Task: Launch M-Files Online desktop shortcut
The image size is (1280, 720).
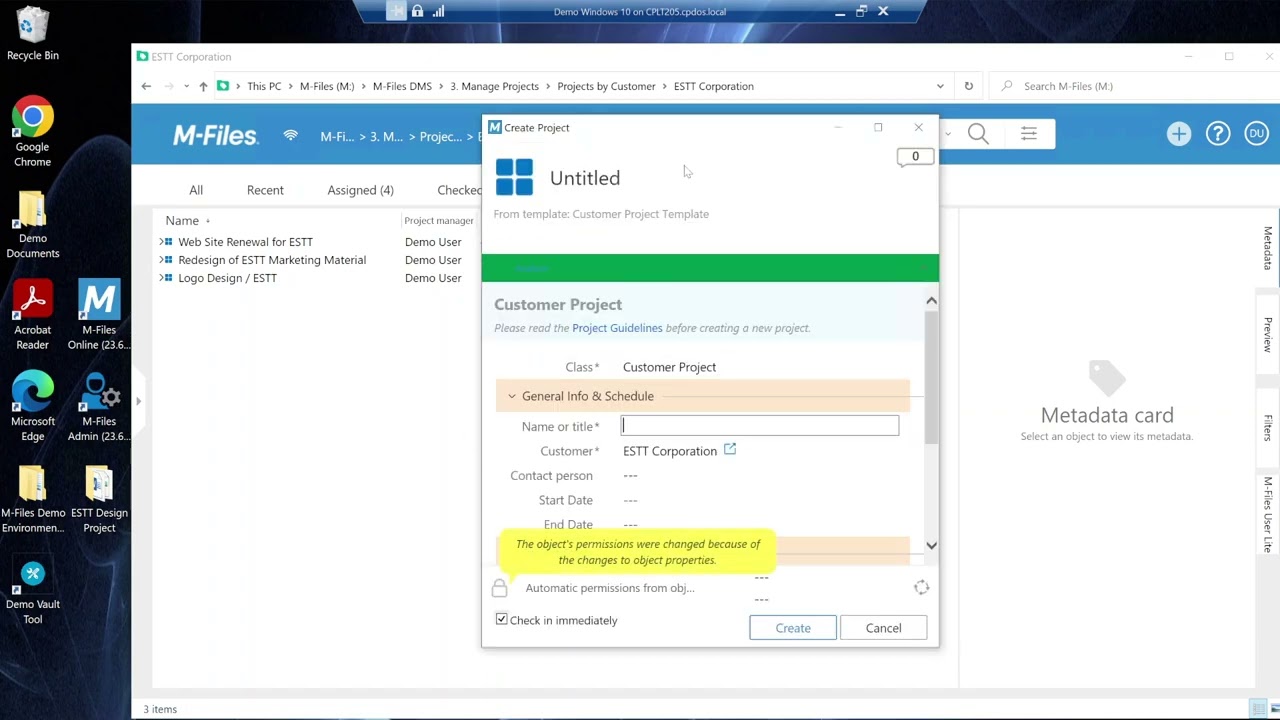Action: click(99, 315)
